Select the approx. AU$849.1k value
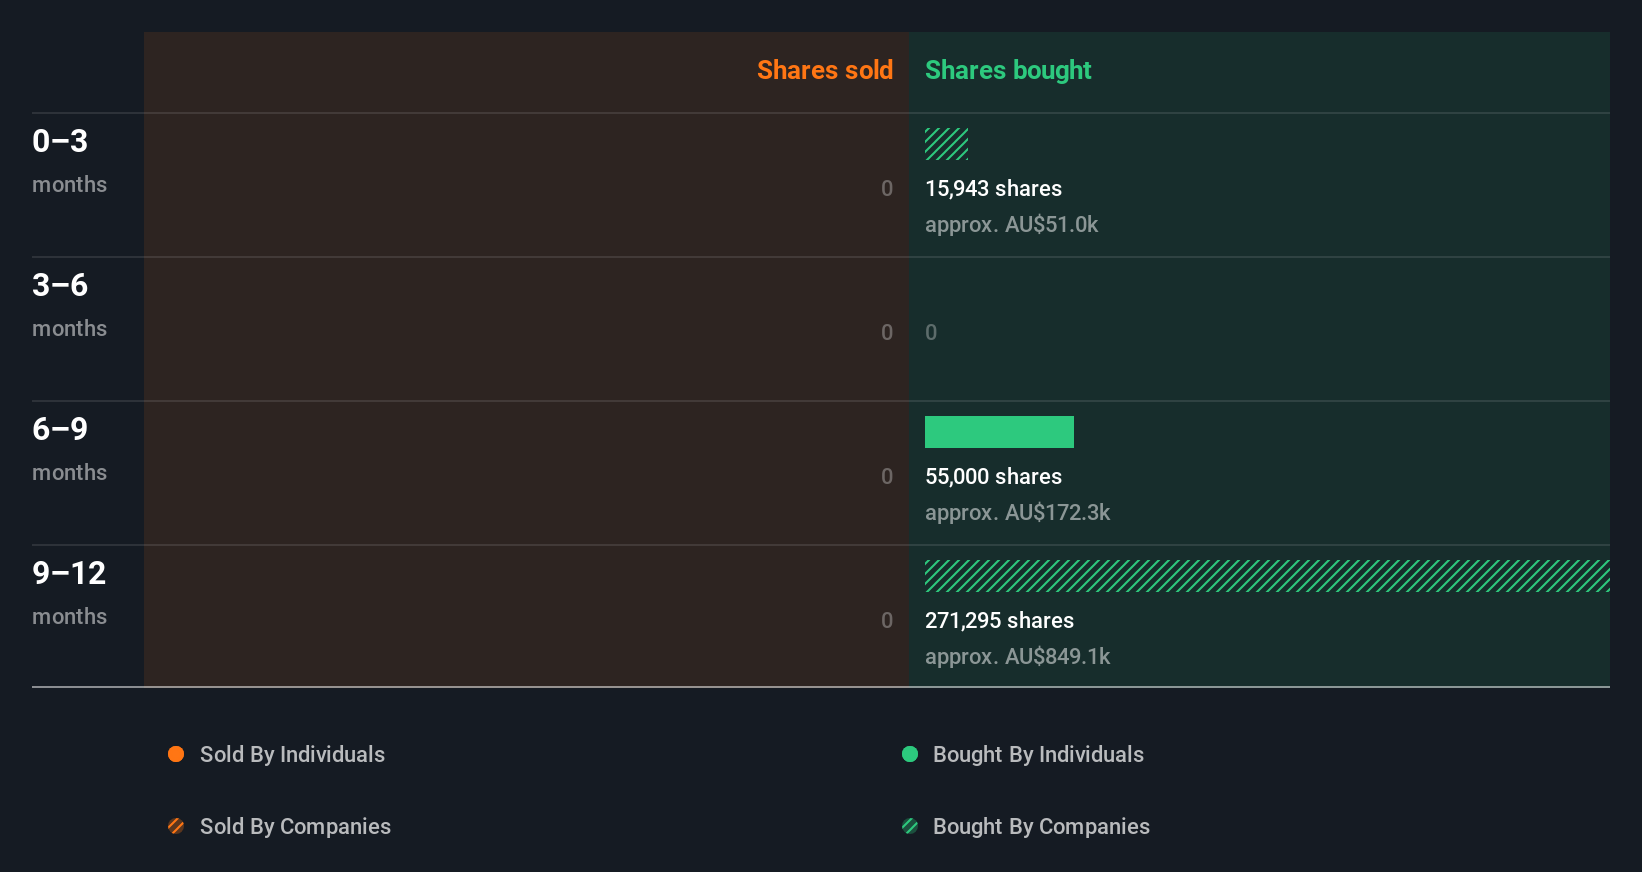The width and height of the screenshot is (1642, 872). [1017, 656]
